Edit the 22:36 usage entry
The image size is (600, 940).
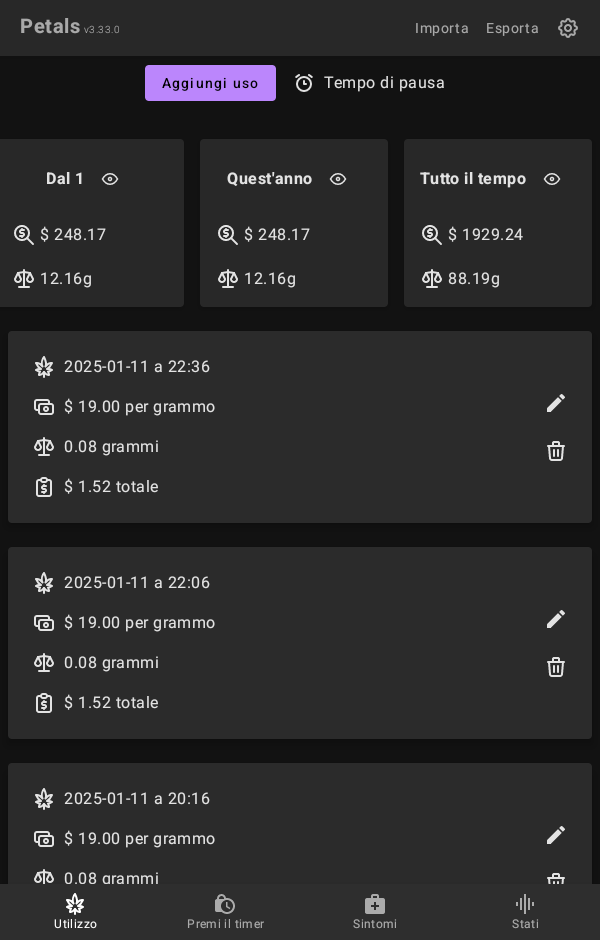coord(556,403)
